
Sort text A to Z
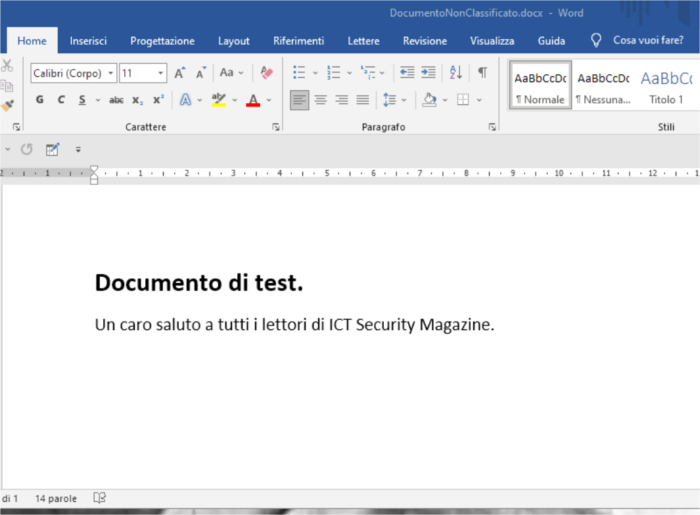tap(456, 72)
